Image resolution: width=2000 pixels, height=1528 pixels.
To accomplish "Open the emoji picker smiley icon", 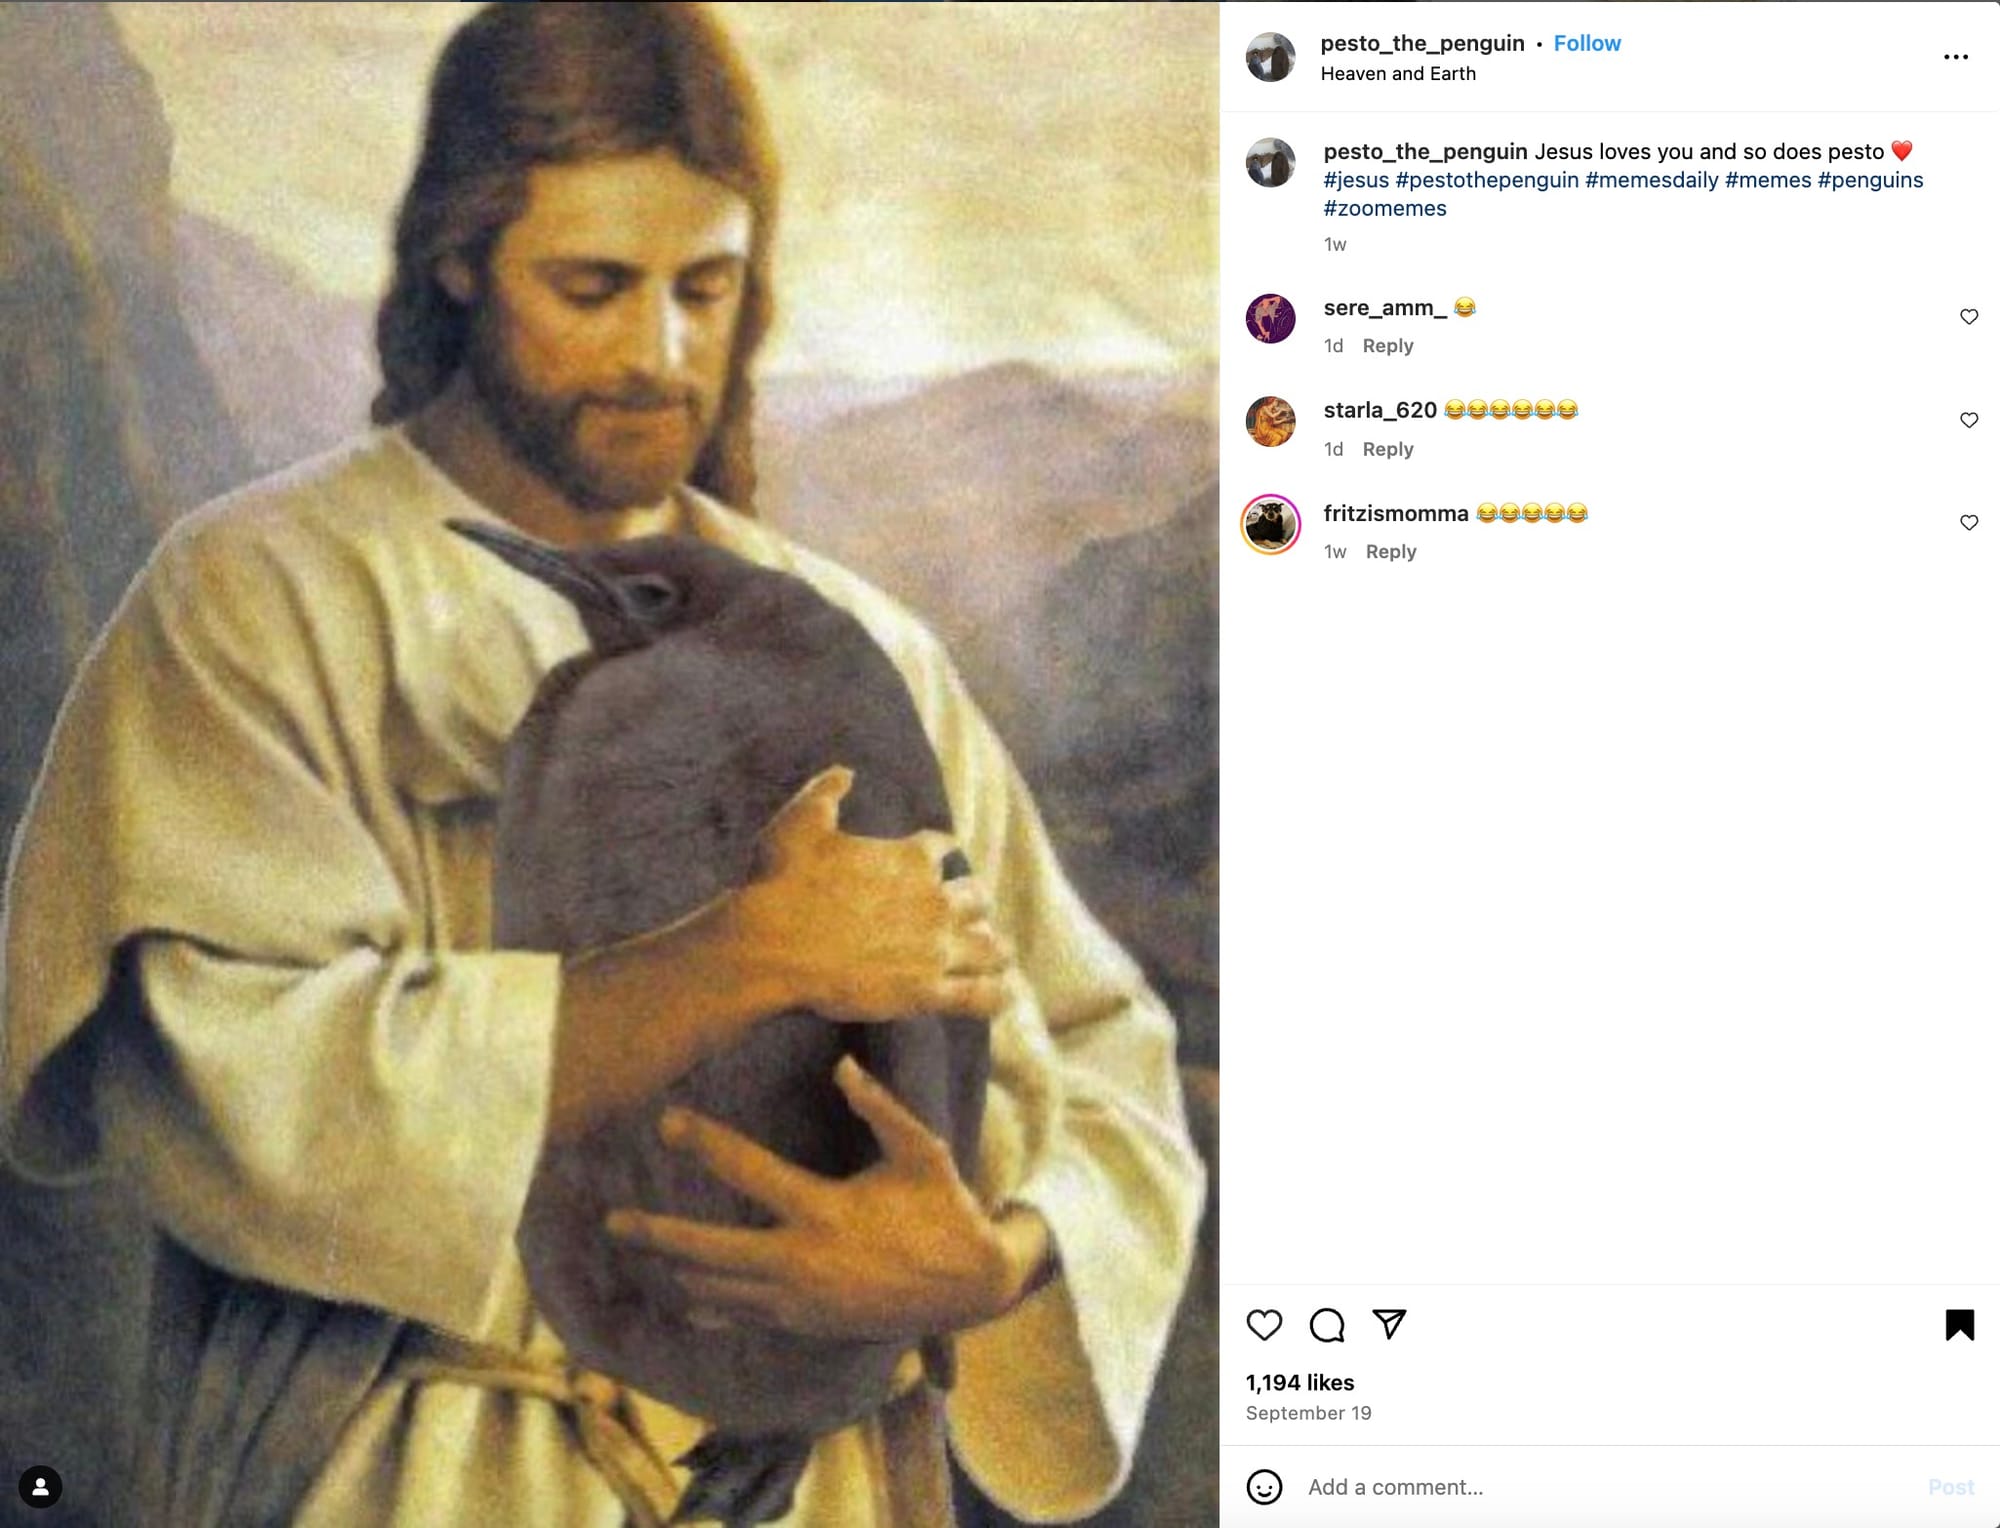I will [x=1264, y=1487].
